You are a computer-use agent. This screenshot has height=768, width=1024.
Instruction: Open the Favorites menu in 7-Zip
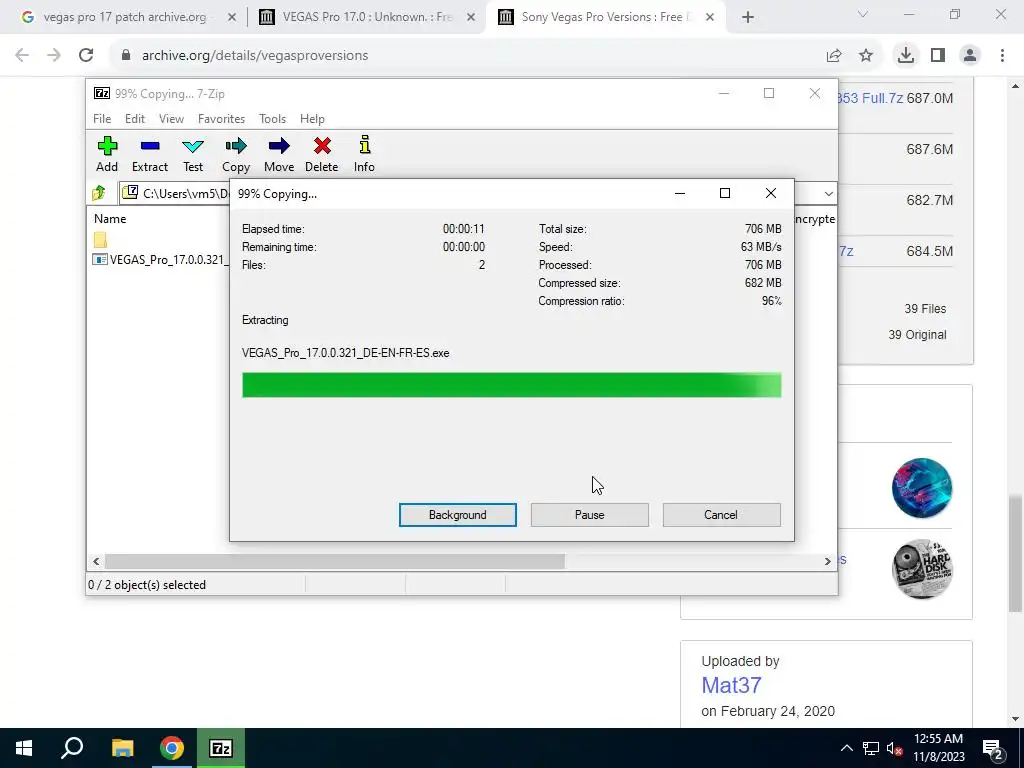221,119
